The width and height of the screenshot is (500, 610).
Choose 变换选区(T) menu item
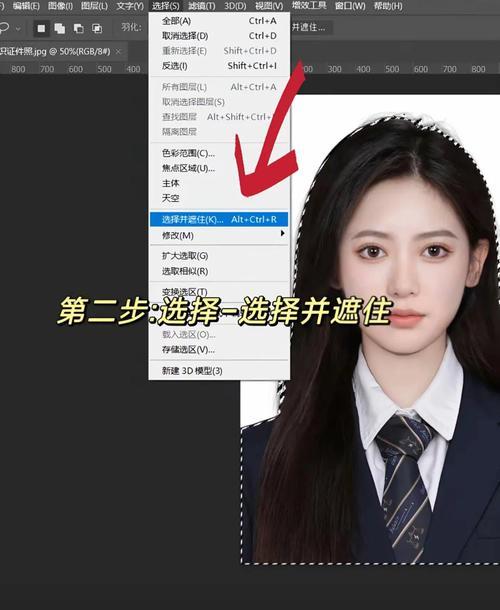[219, 291]
